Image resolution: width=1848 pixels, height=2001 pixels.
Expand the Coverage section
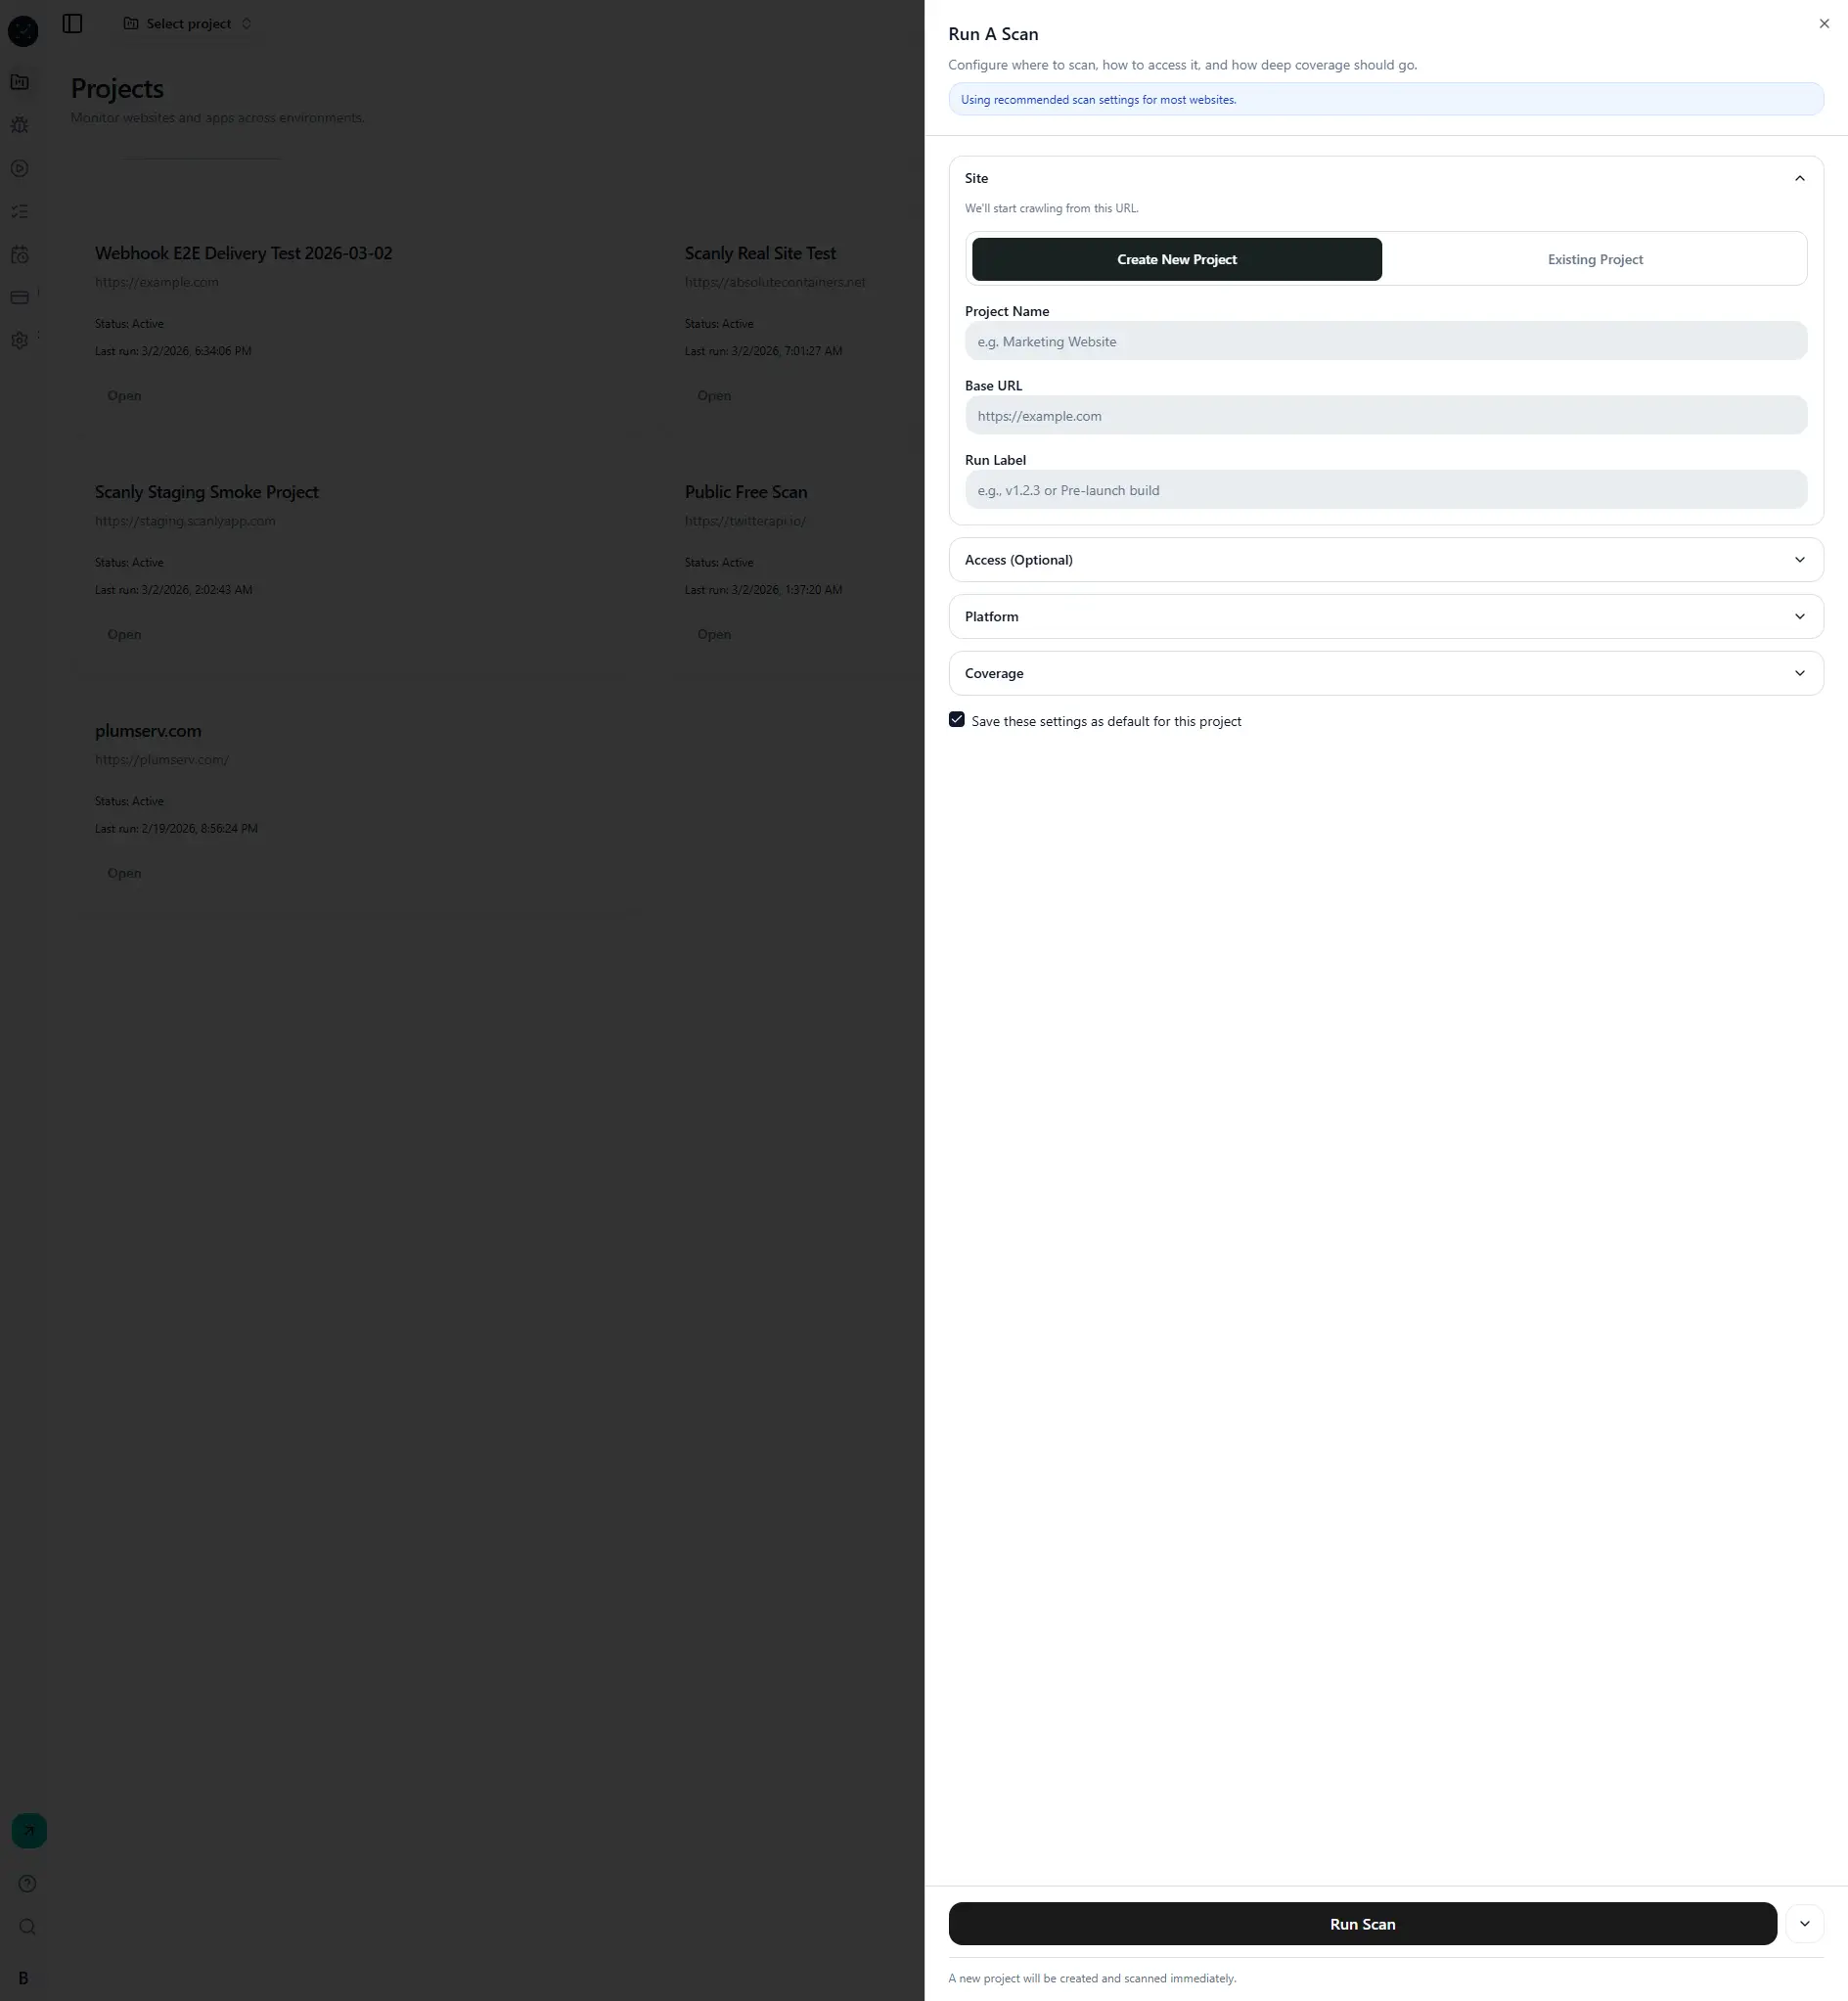(1385, 673)
